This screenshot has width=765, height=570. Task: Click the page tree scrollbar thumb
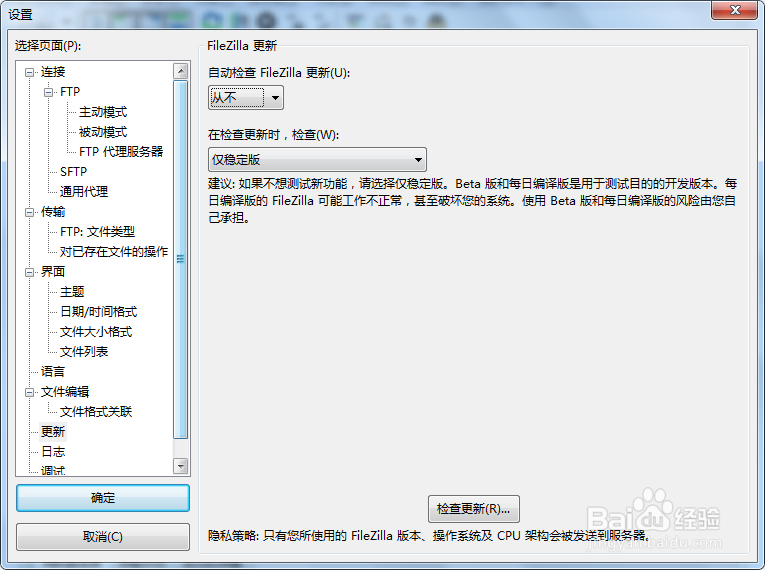(181, 260)
